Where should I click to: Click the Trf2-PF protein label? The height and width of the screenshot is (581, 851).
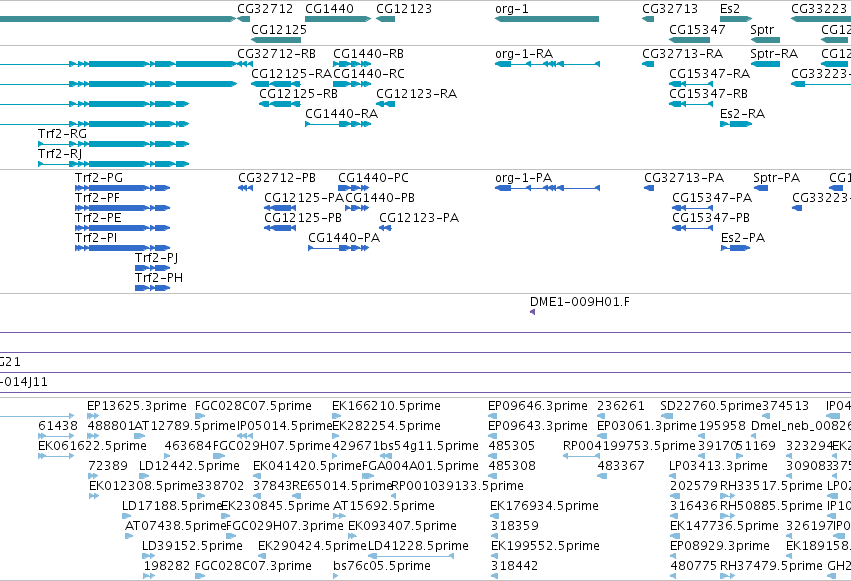pyautogui.click(x=97, y=198)
